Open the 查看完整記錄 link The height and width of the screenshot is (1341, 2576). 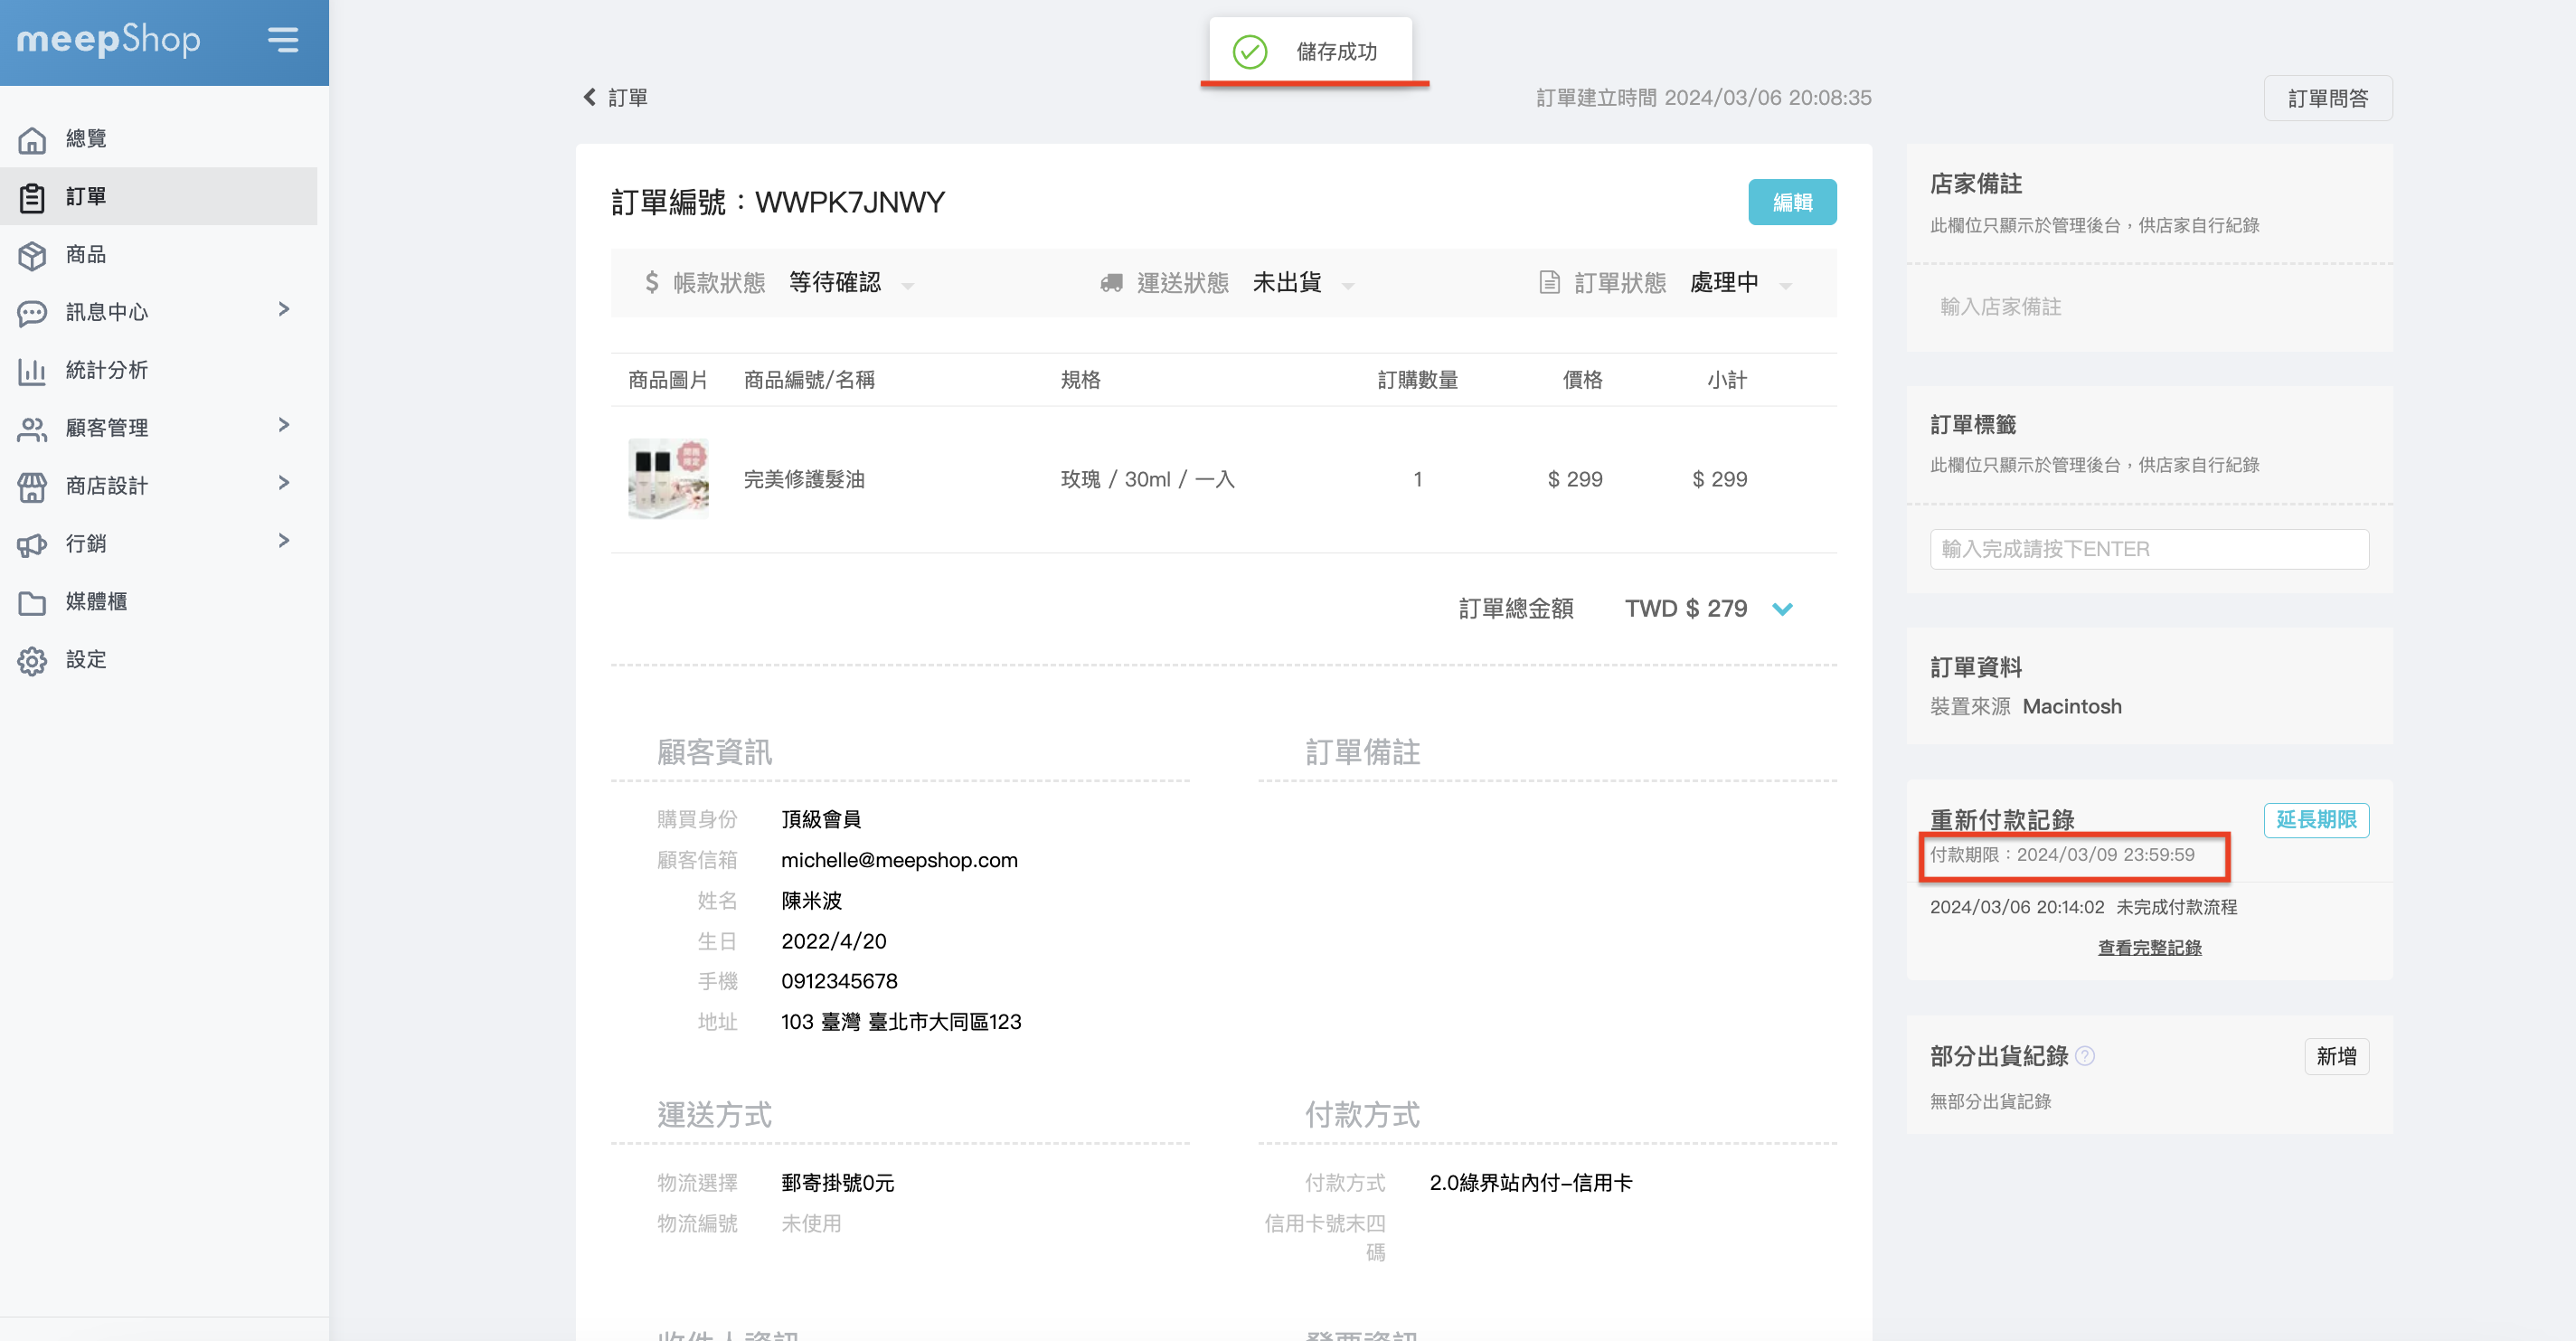pos(2148,947)
